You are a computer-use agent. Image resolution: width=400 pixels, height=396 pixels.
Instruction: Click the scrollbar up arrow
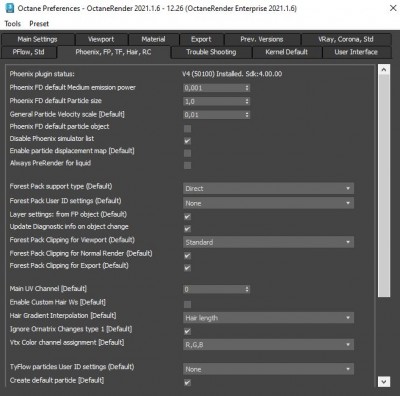(x=384, y=70)
